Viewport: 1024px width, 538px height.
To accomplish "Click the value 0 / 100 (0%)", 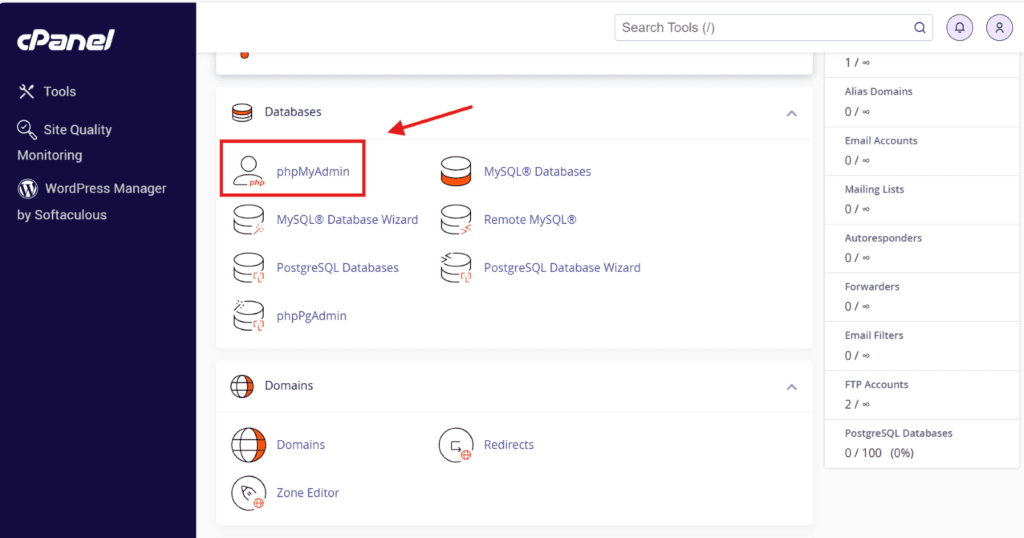I will coord(879,453).
